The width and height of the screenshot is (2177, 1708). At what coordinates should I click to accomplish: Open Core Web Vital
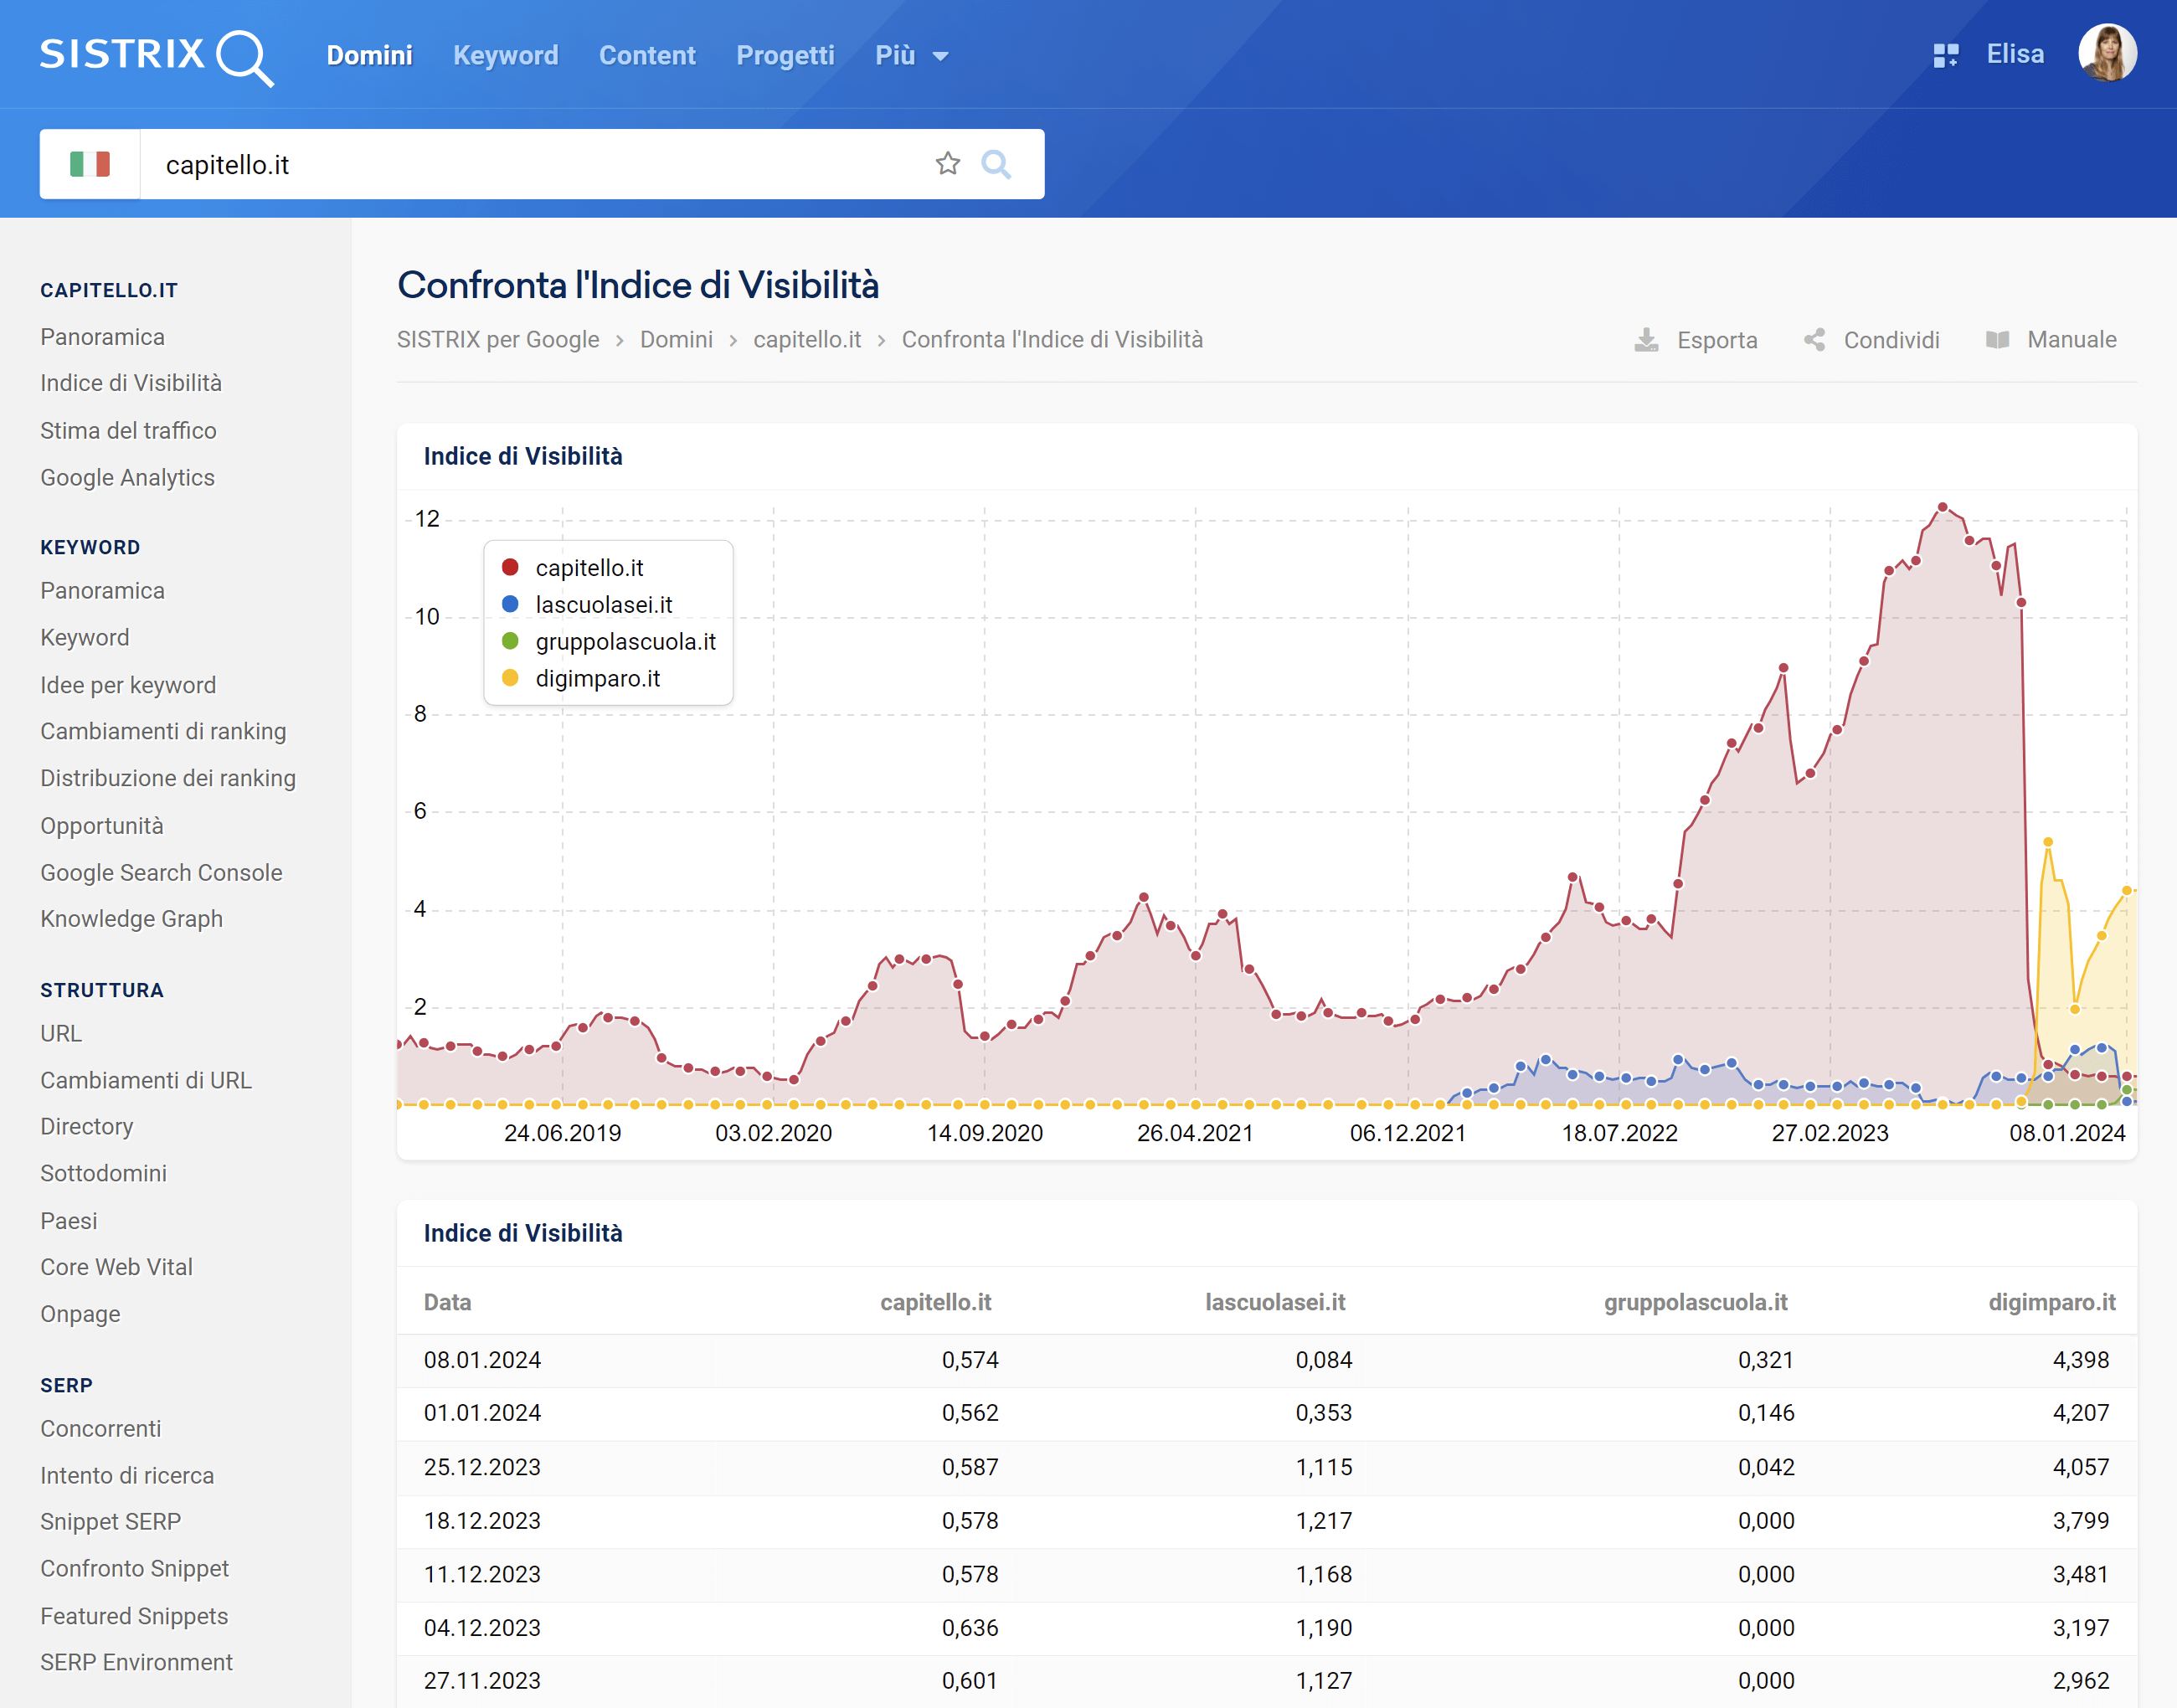click(x=116, y=1267)
